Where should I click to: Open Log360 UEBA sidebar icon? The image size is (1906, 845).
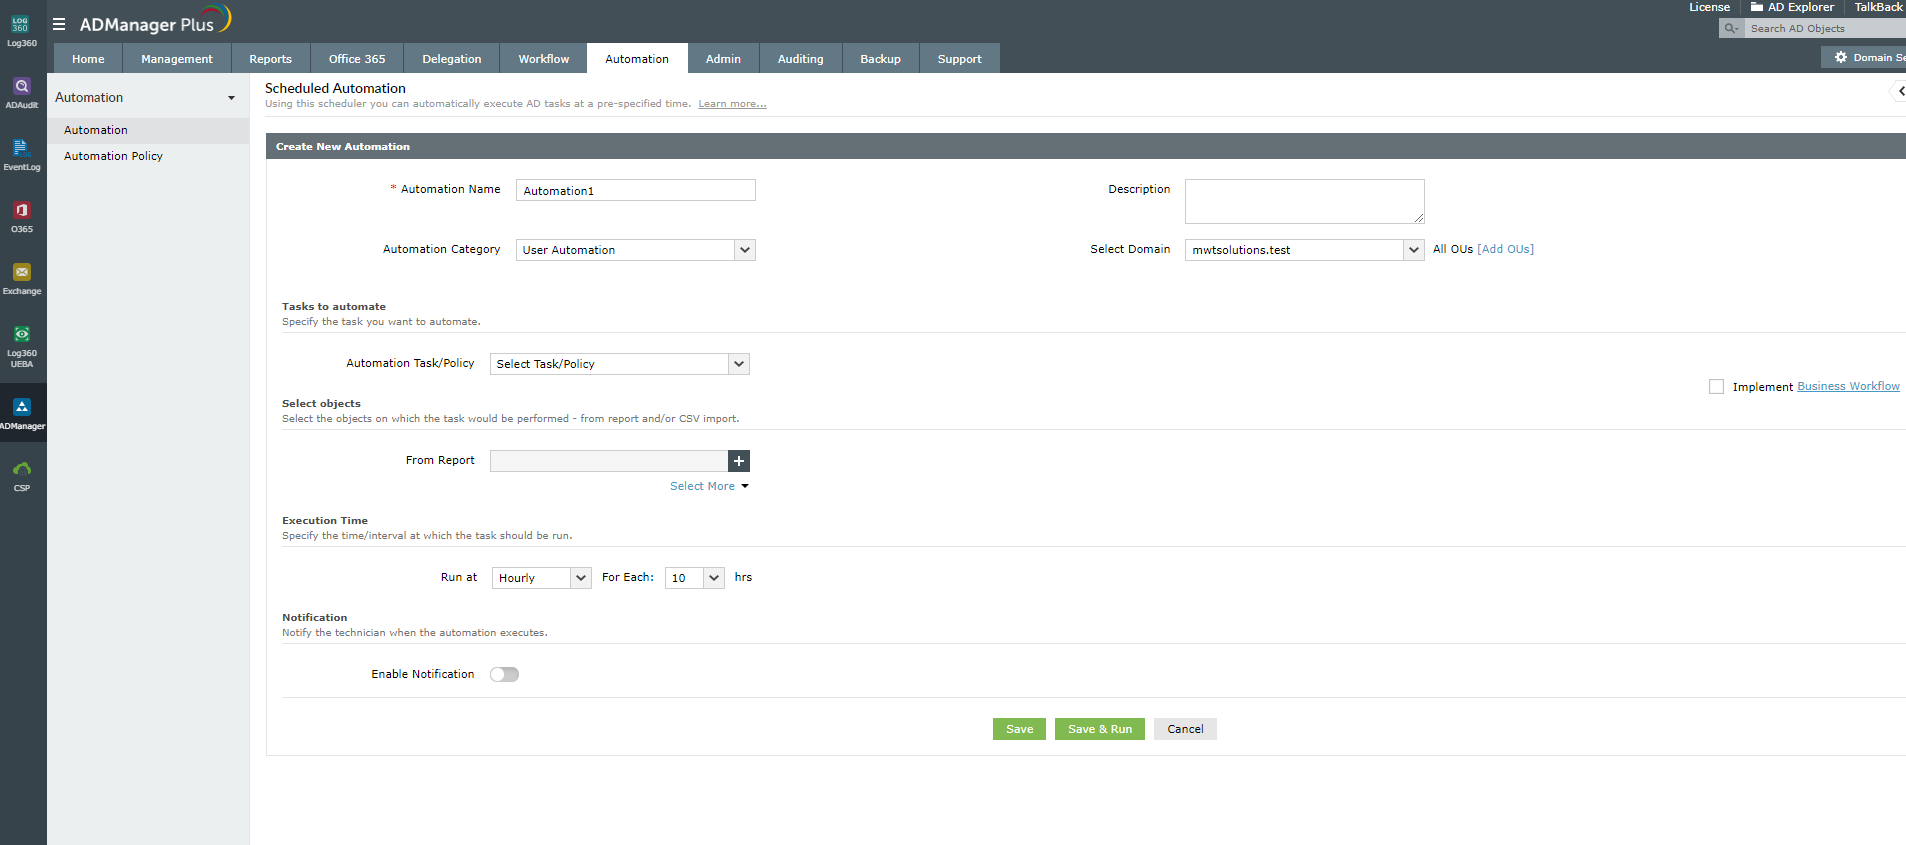point(21,342)
